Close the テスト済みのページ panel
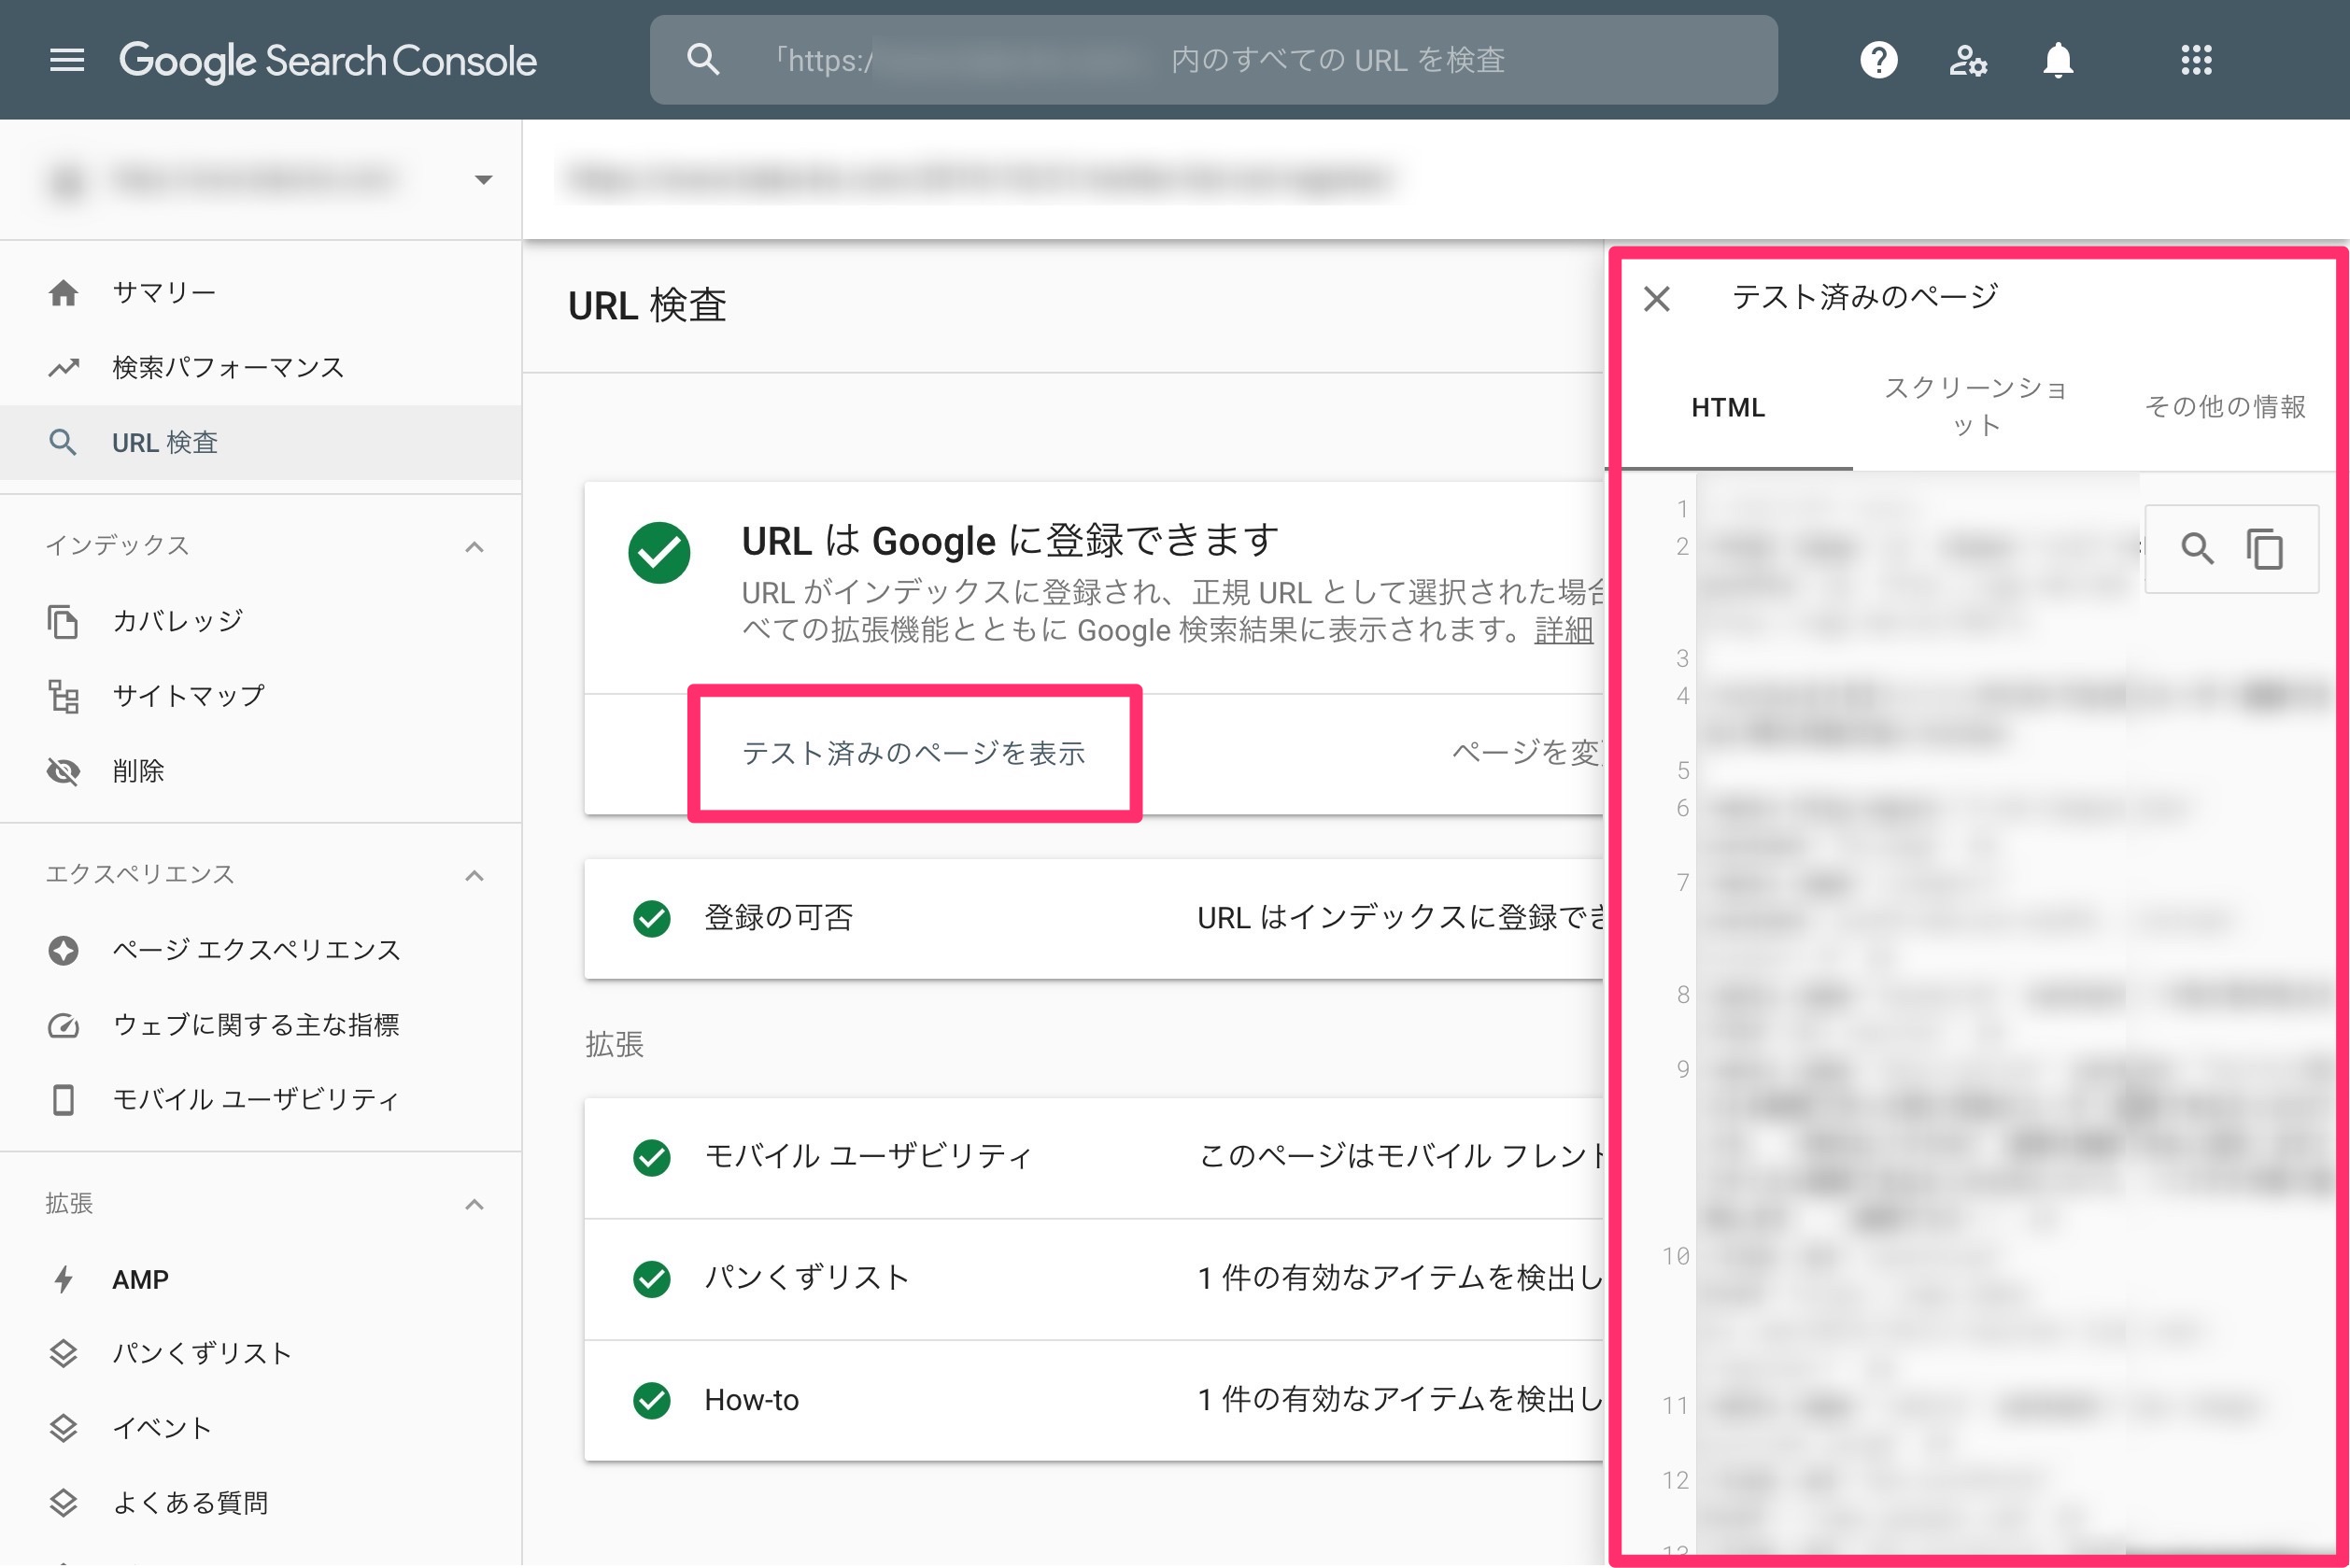Viewport: 2350px width, 1568px height. (x=1656, y=298)
